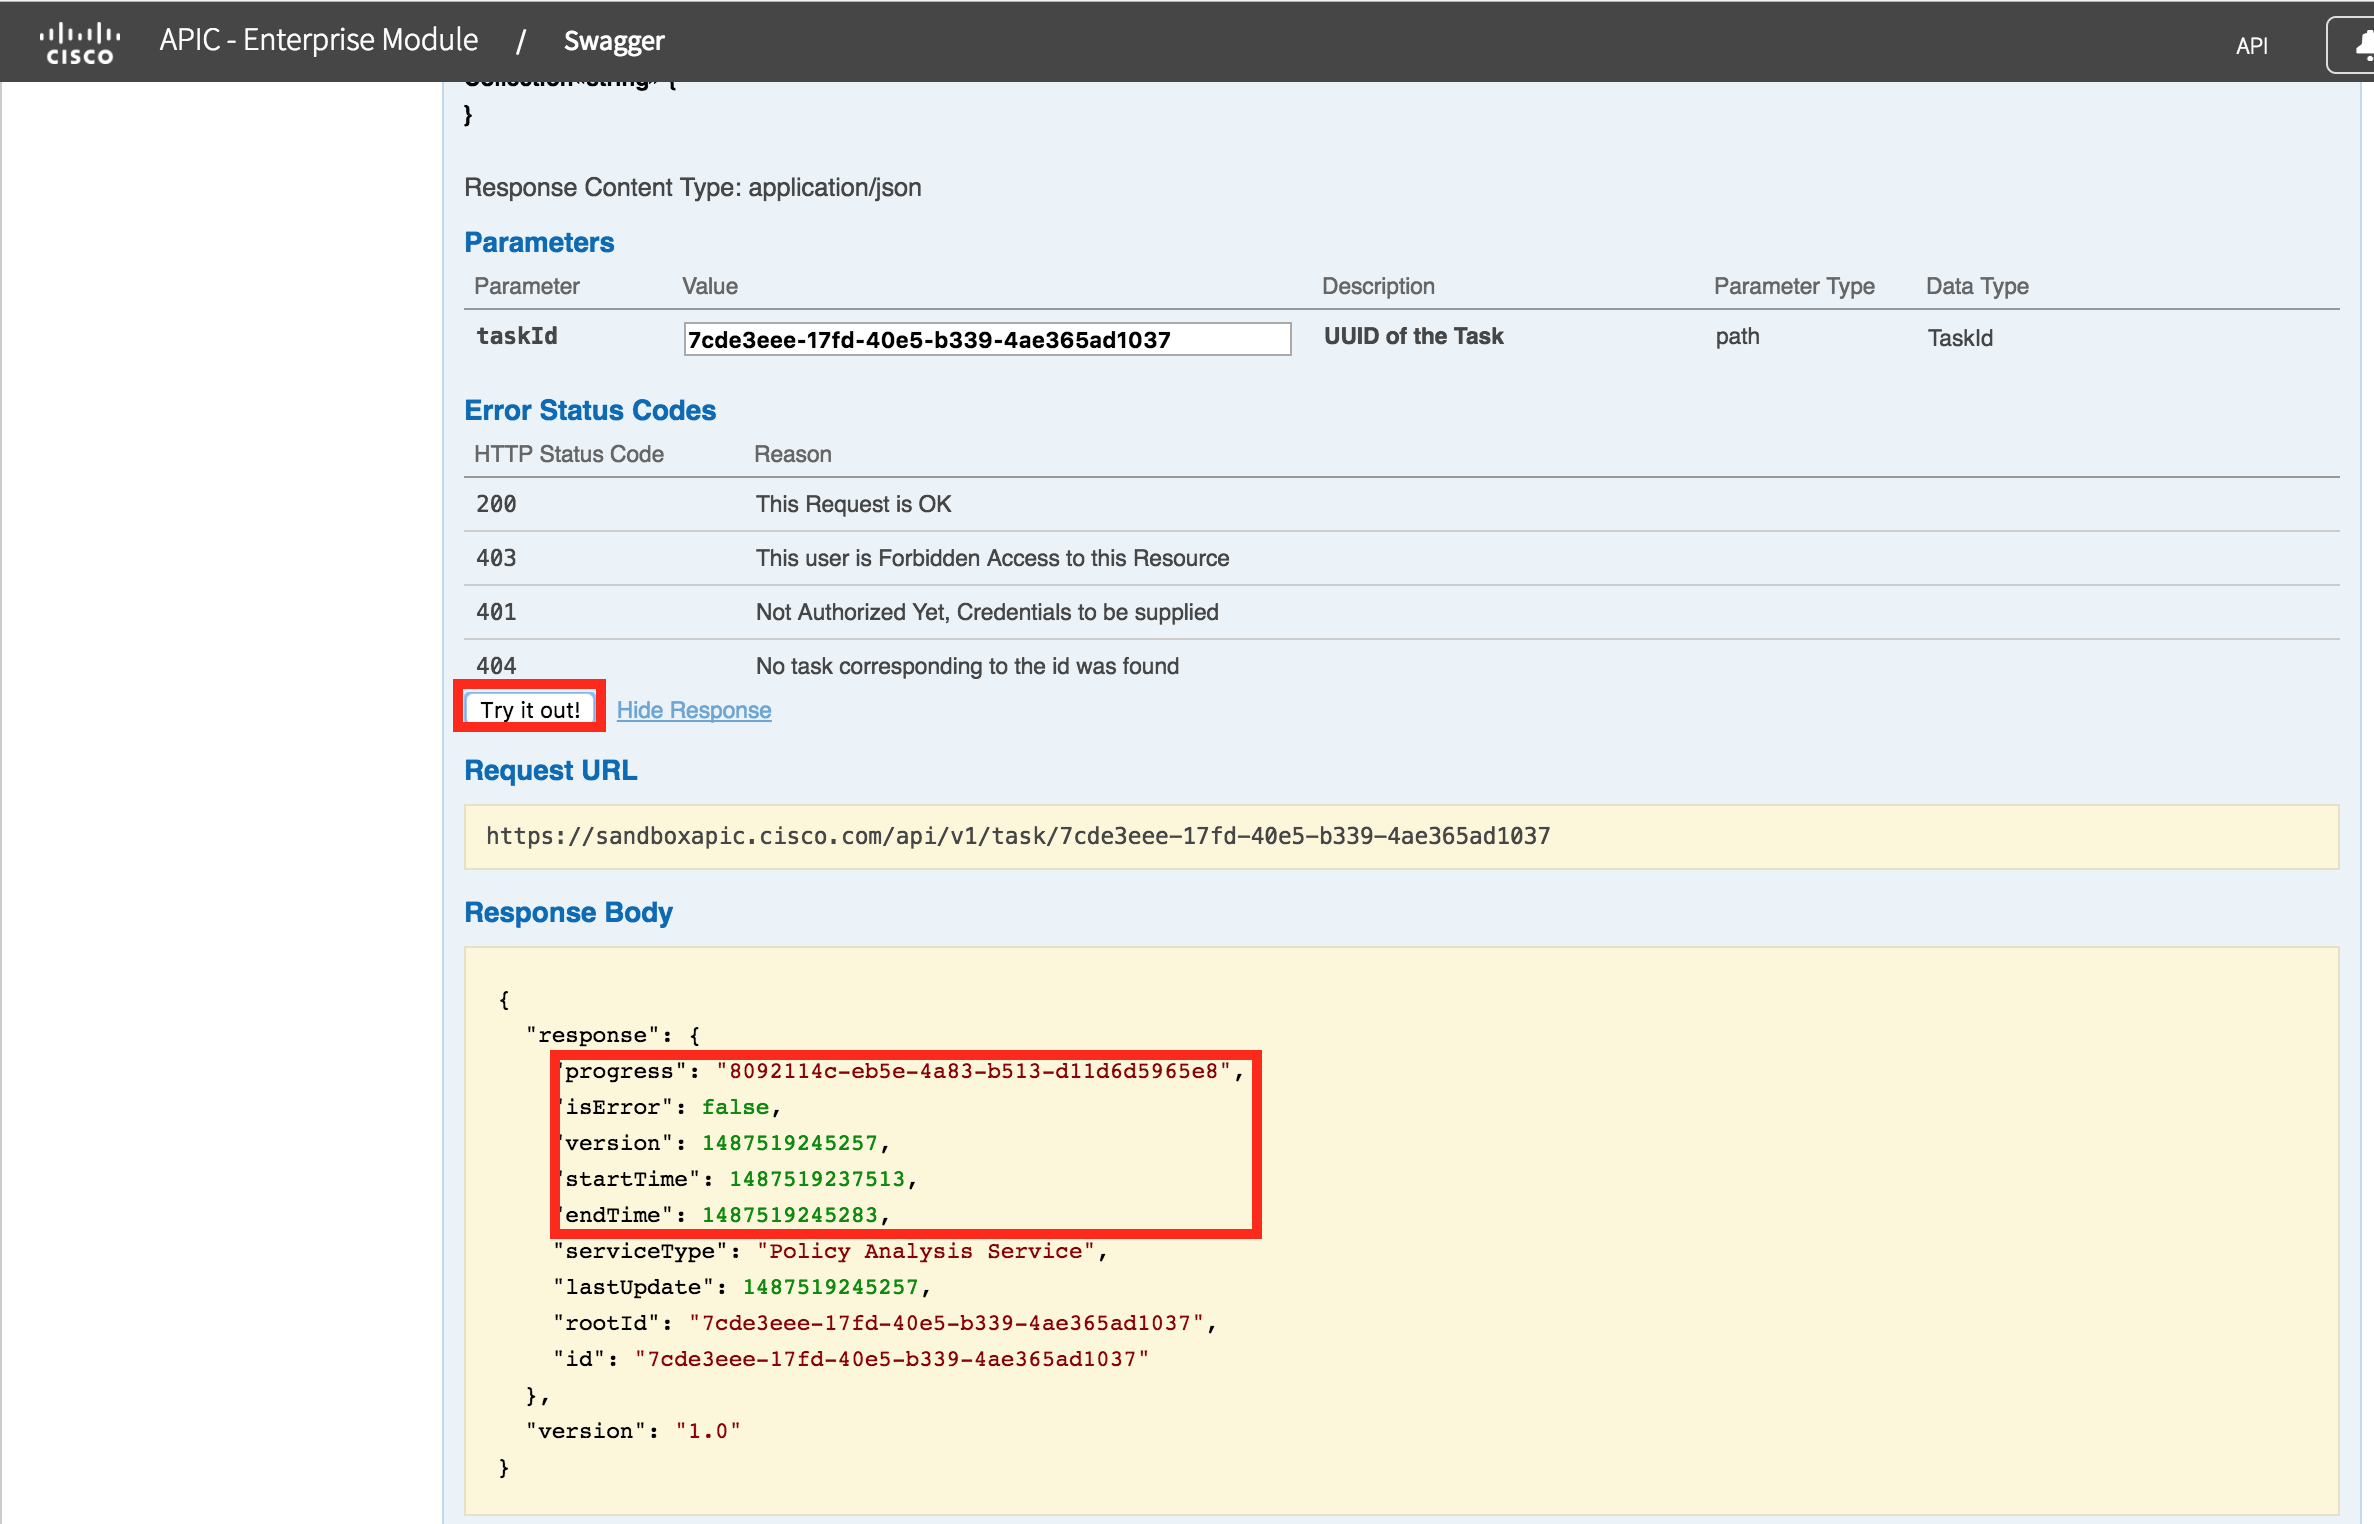Click the 'path' parameter type cell
This screenshot has height=1524, width=2374.
(x=1737, y=336)
